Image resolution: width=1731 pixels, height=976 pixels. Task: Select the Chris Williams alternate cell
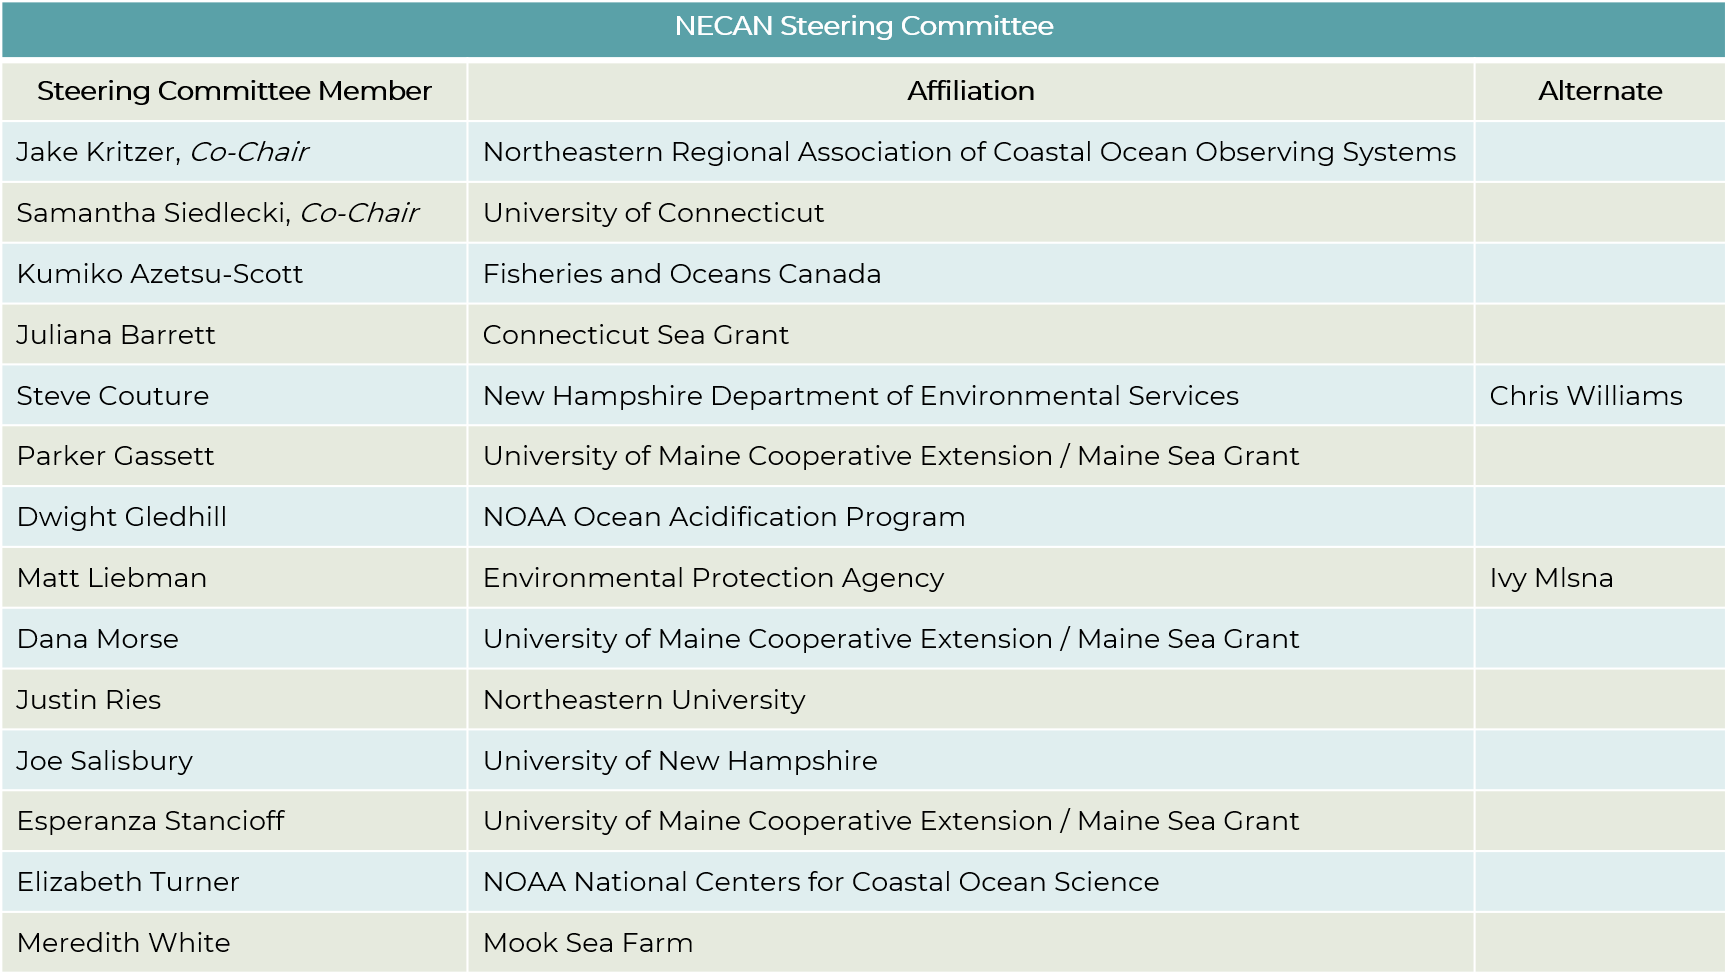click(x=1600, y=396)
